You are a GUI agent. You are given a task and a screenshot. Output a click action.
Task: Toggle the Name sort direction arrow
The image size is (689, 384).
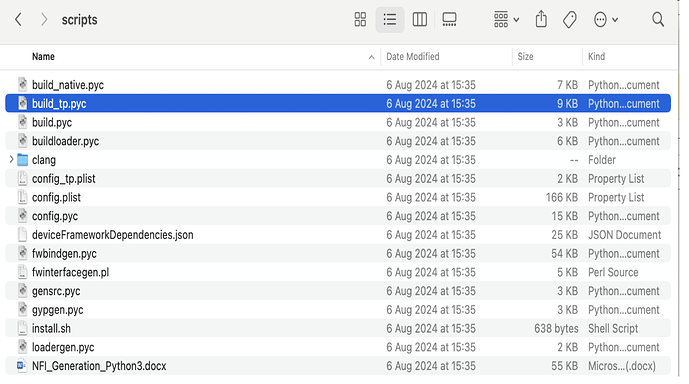[x=371, y=57]
